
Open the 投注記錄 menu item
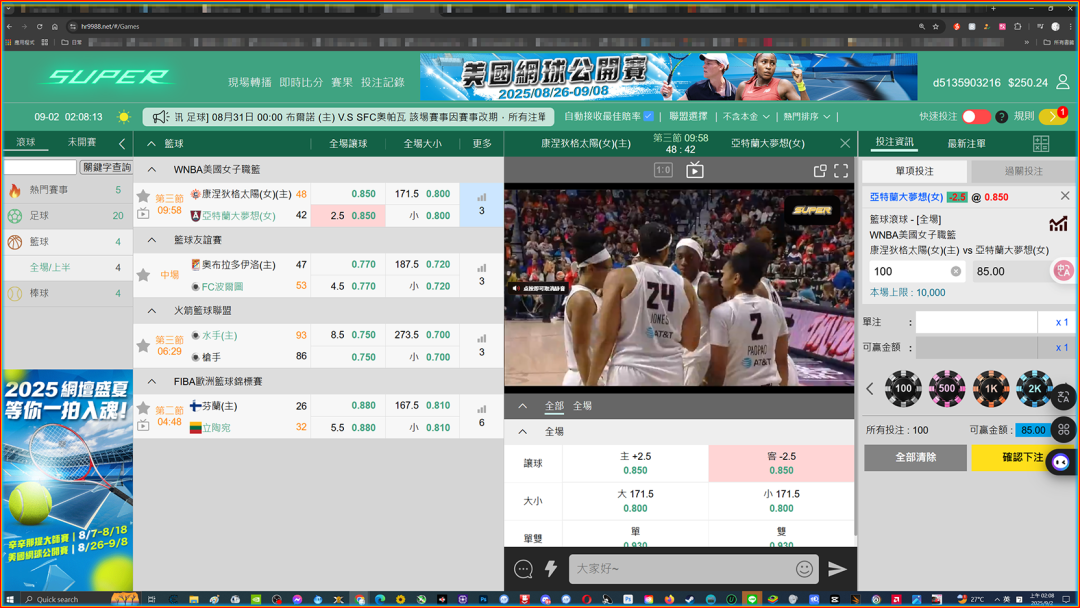(x=382, y=82)
